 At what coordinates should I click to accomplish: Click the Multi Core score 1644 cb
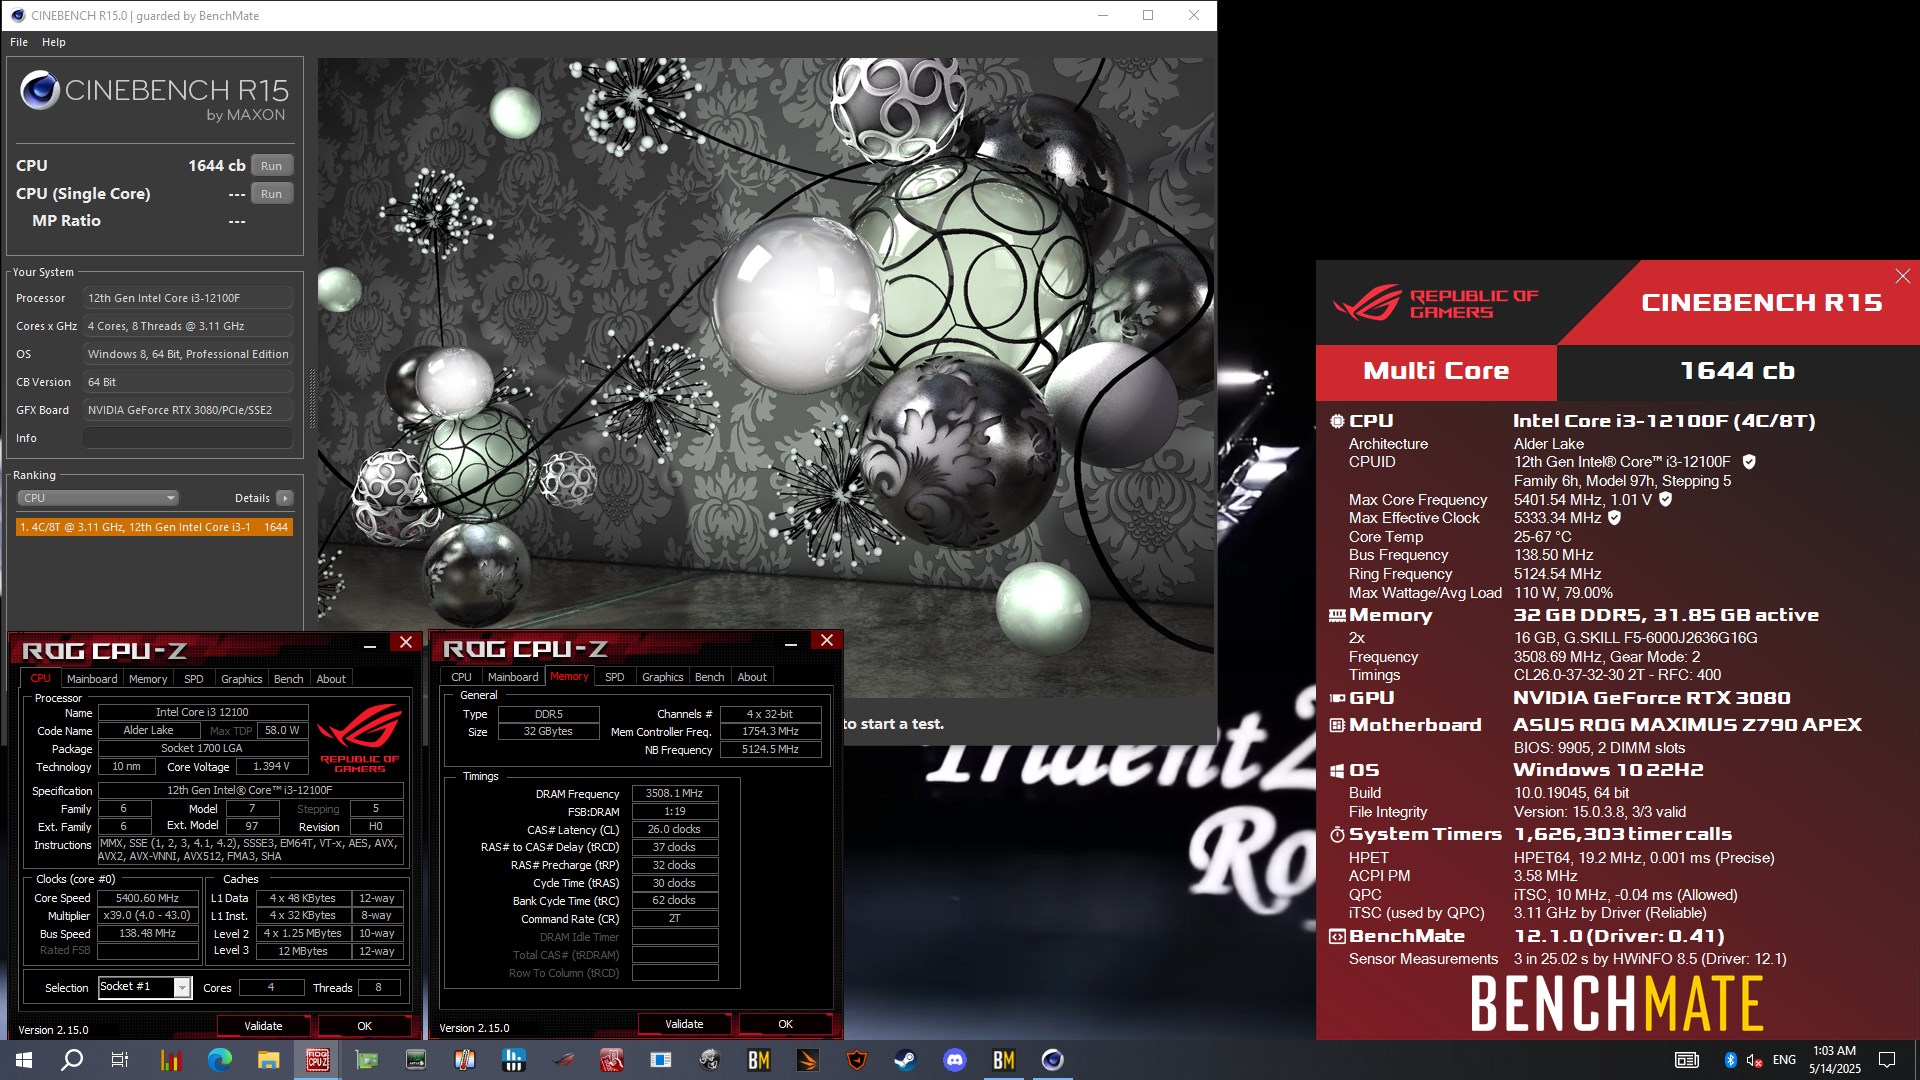[x=1737, y=371]
